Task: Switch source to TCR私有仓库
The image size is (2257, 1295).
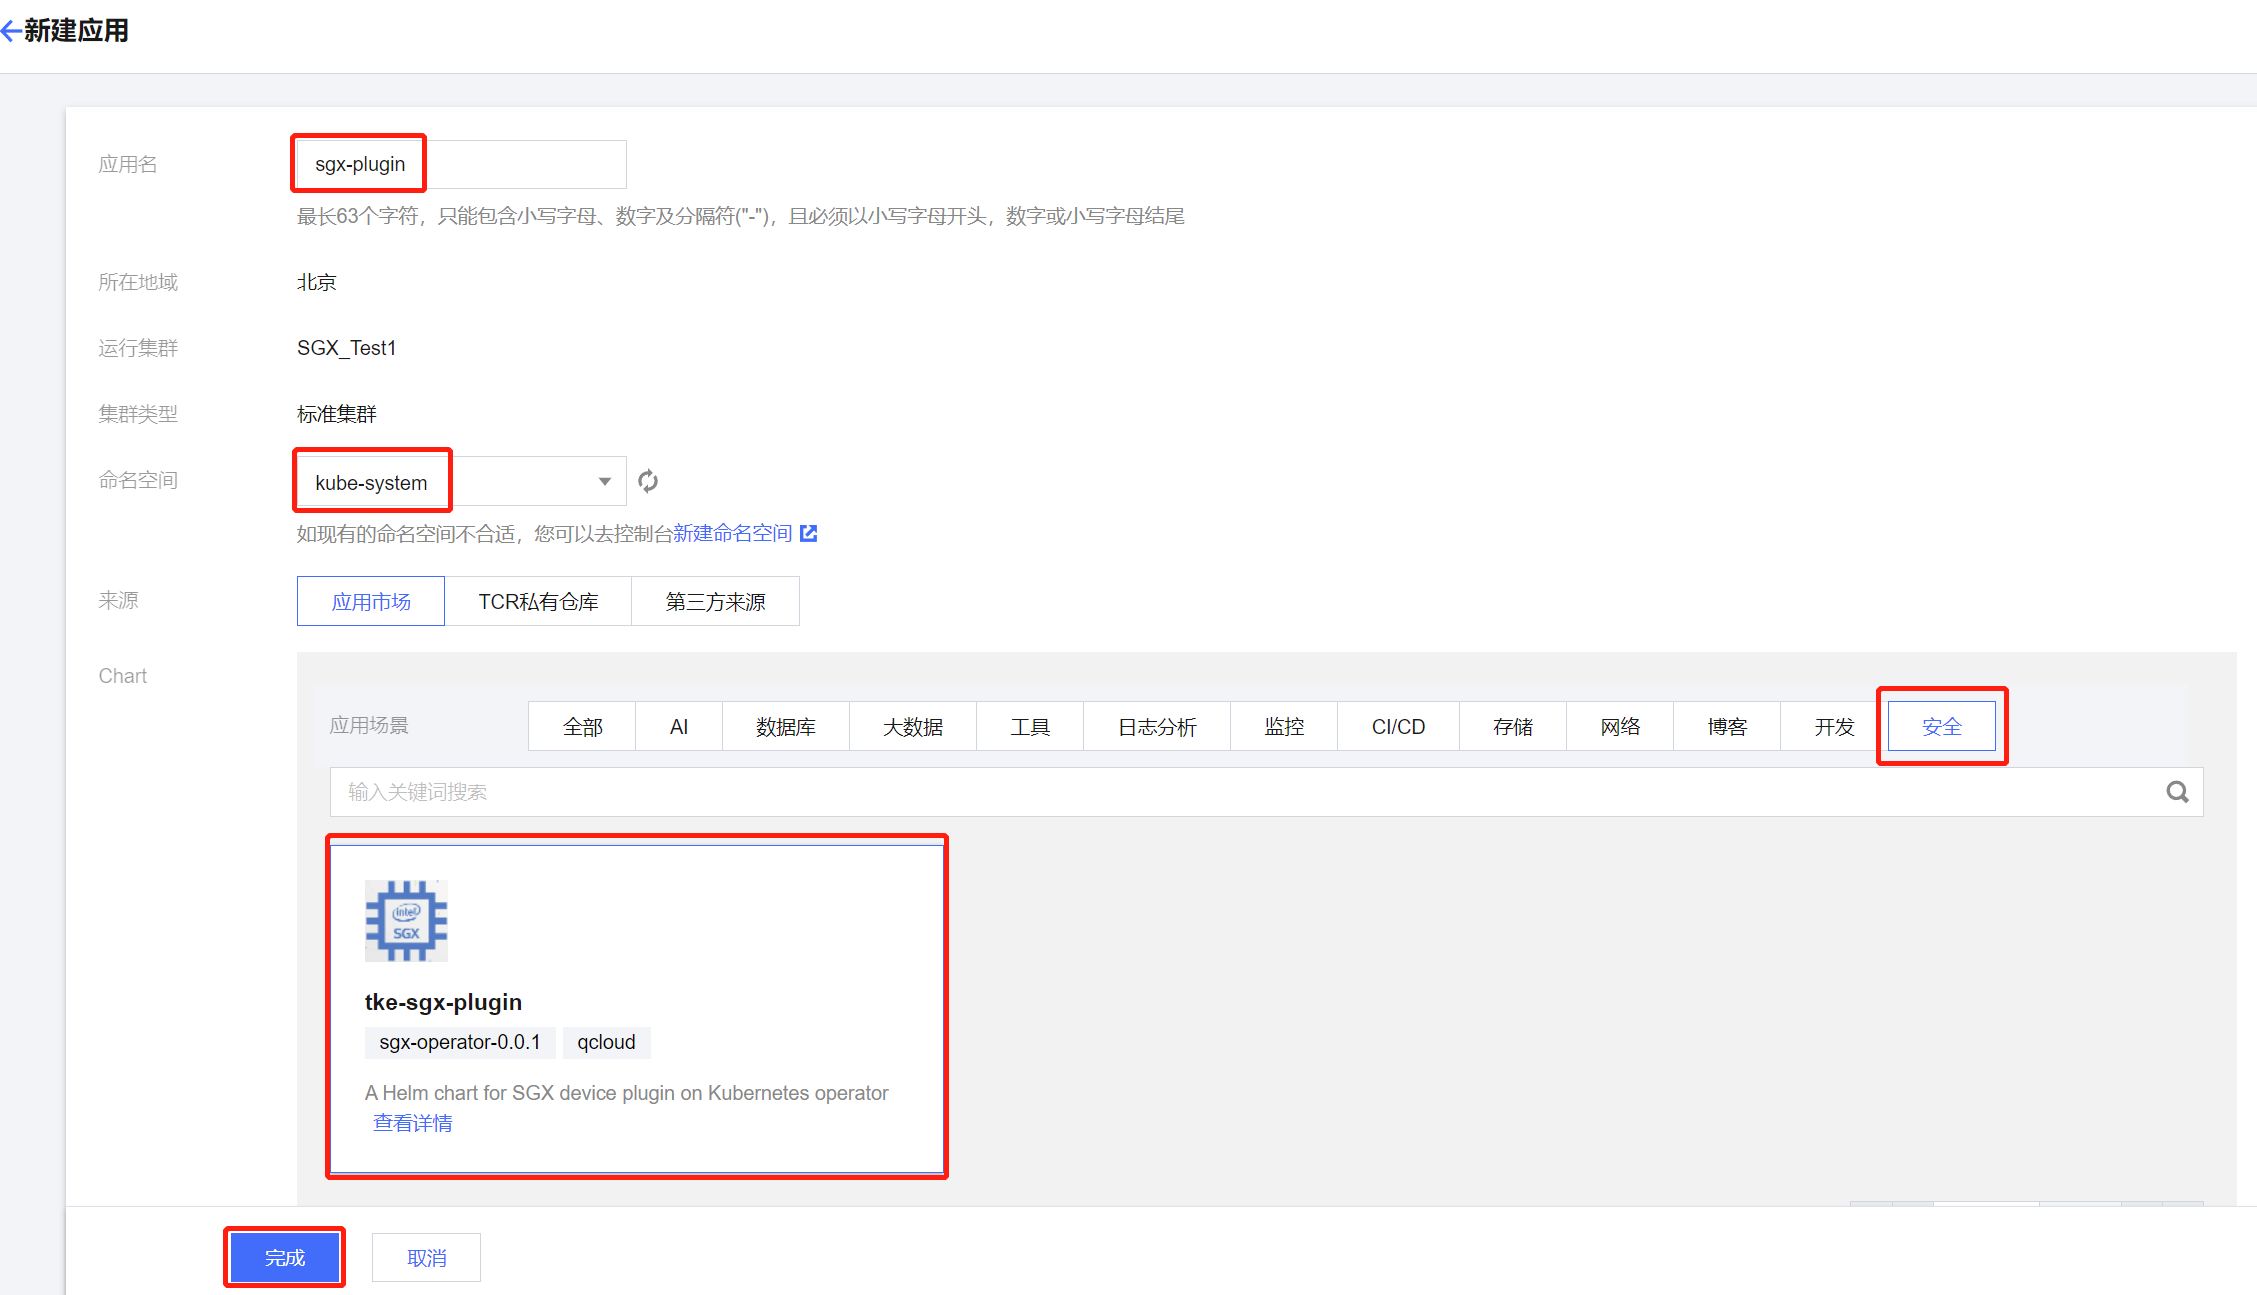Action: [538, 602]
